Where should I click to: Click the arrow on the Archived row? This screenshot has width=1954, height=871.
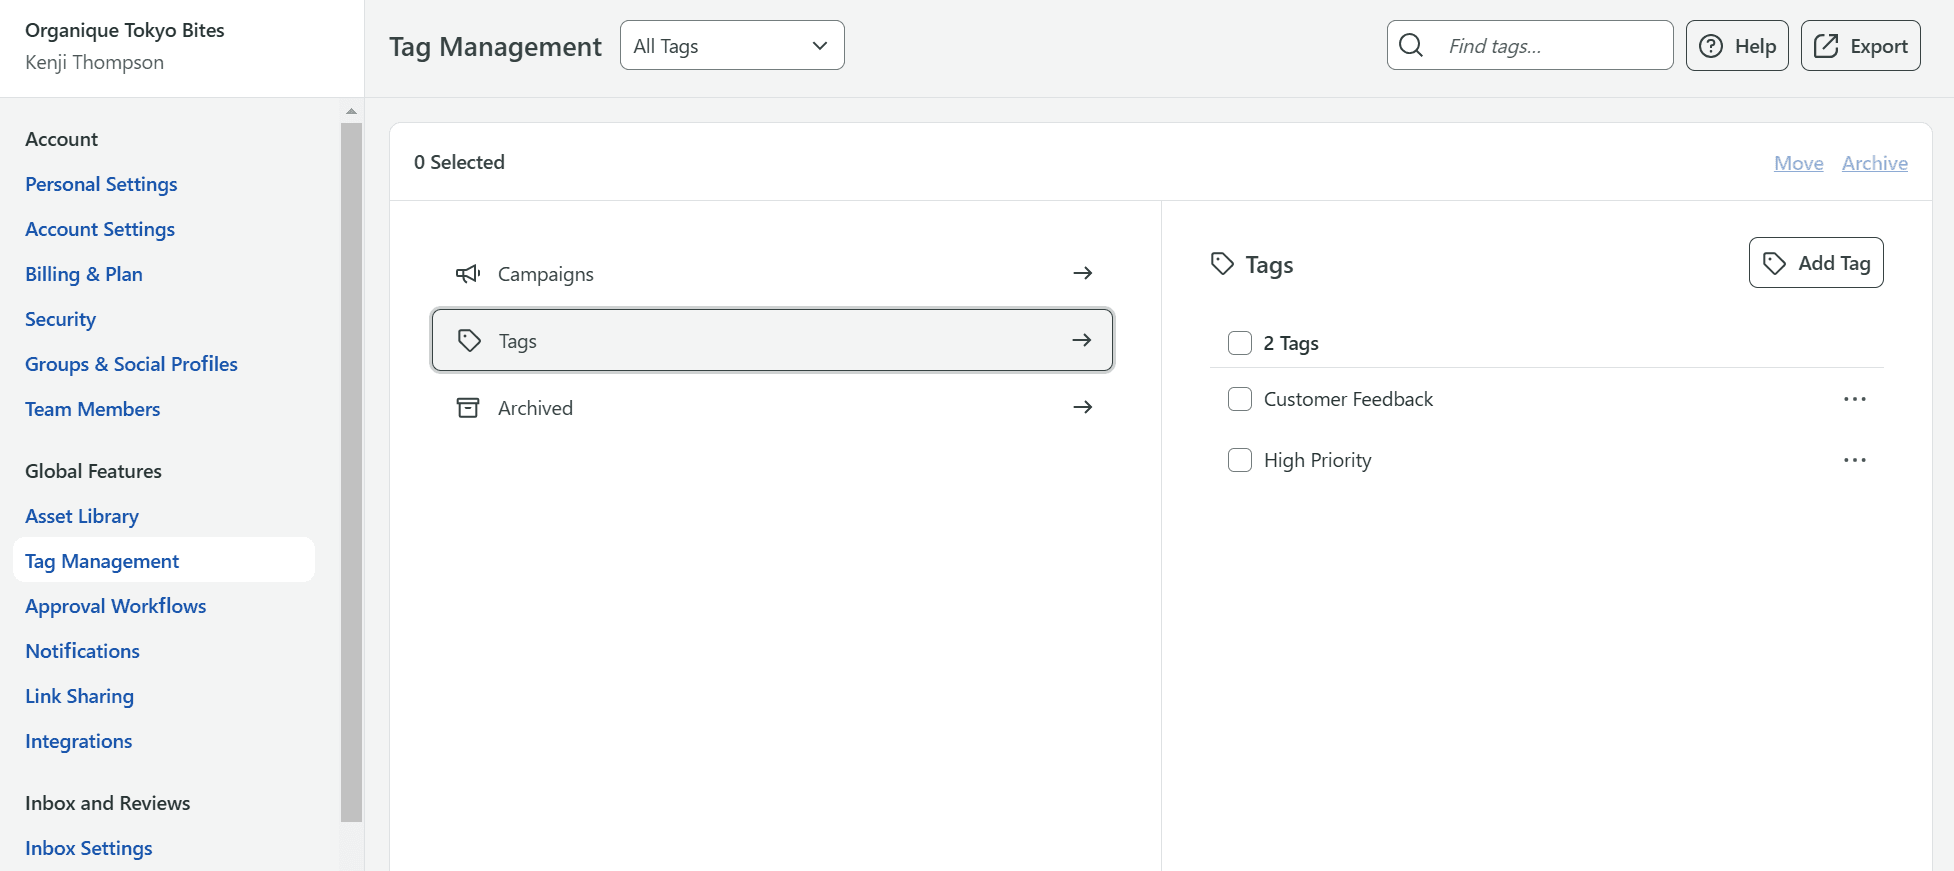coord(1082,408)
